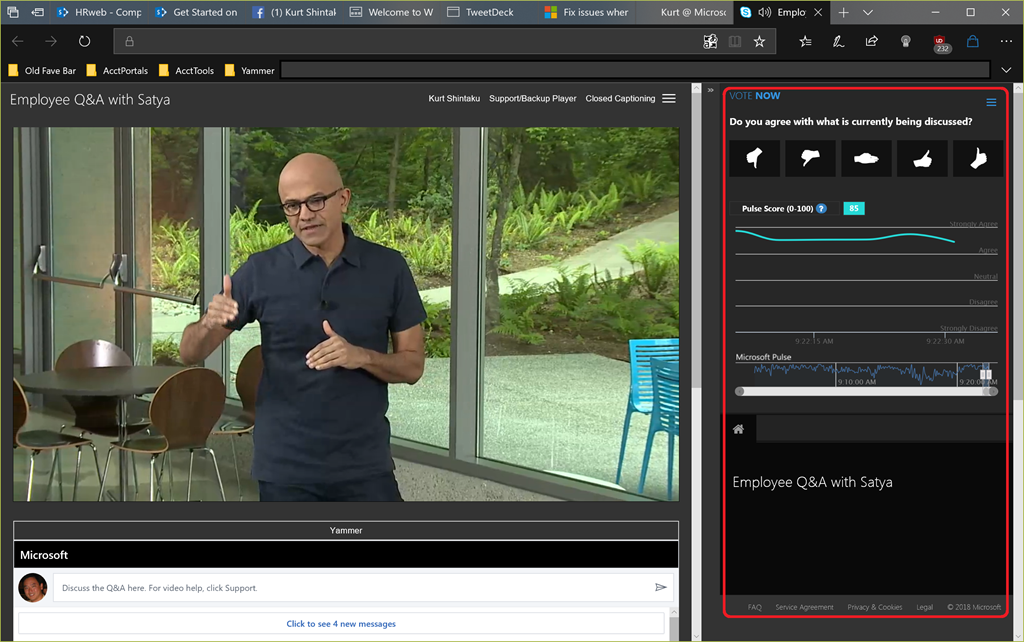The height and width of the screenshot is (642, 1024).
Task: Click to see 4 new messages
Action: click(x=341, y=624)
